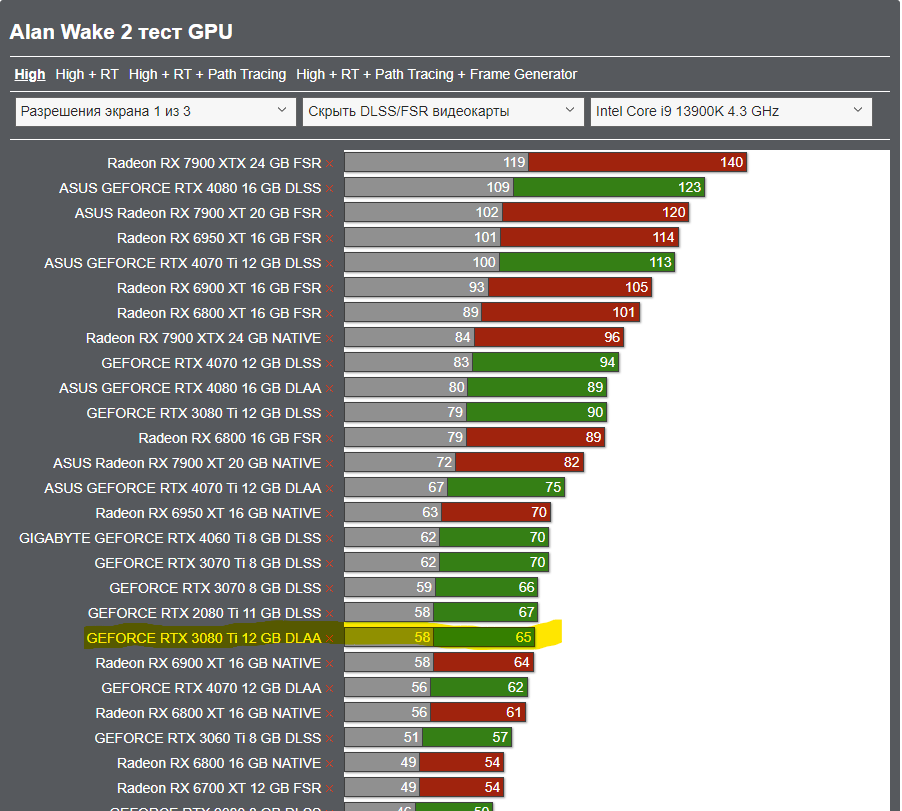Select label Radeon RX 7900 XTX 24 GB FSR
Screen dimensions: 902x811
tap(214, 163)
